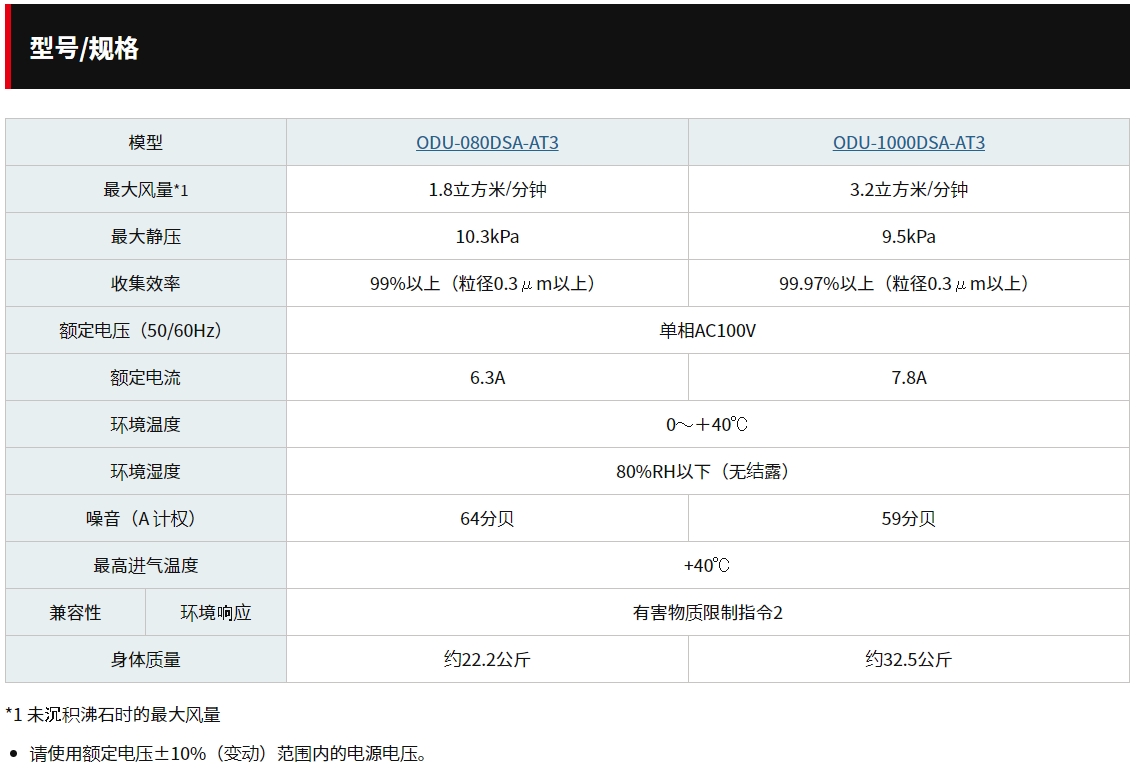Screen dimensions: 1142x774
Task: Select the 身体质量 row label
Action: tap(146, 660)
